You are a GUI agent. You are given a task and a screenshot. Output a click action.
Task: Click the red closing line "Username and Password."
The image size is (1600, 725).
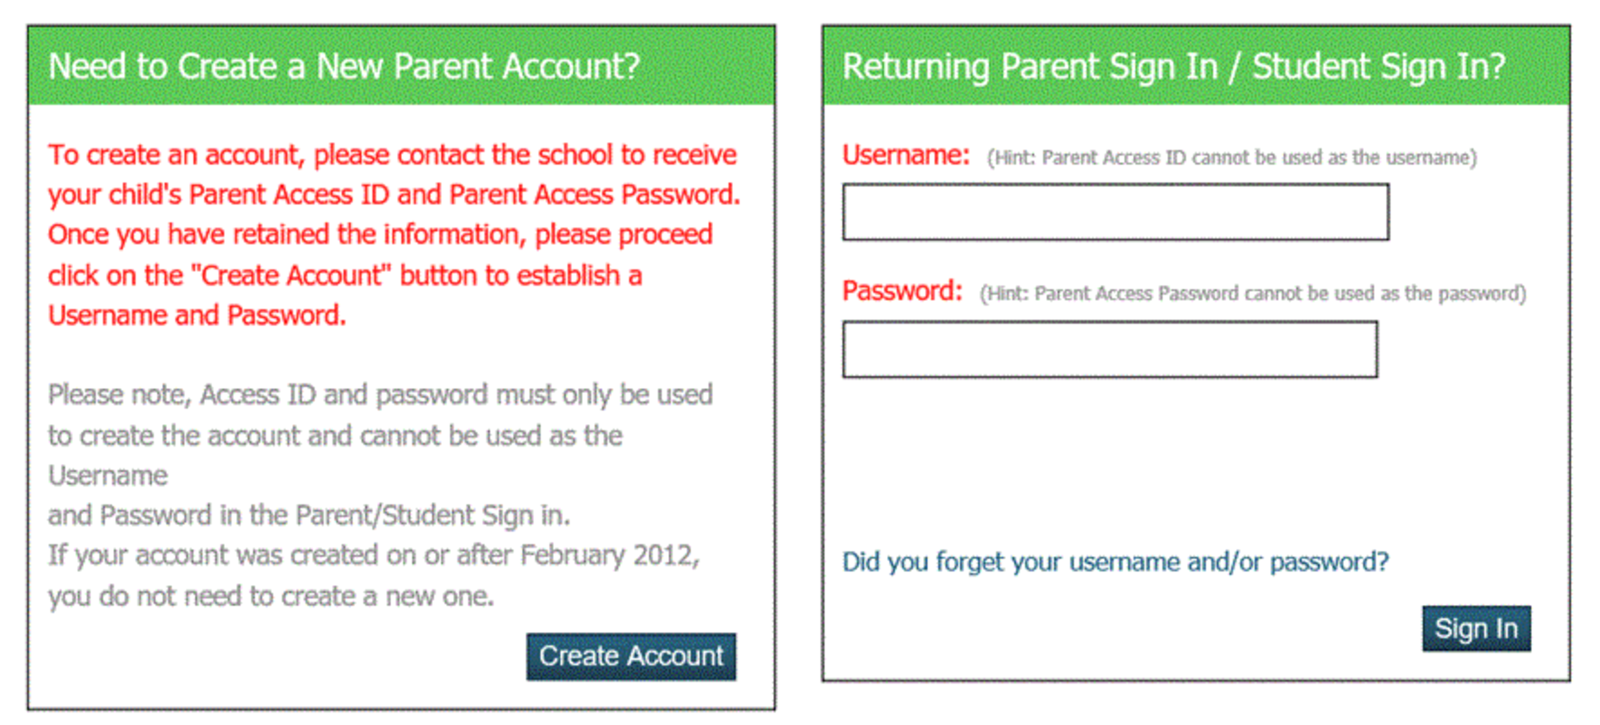(197, 316)
